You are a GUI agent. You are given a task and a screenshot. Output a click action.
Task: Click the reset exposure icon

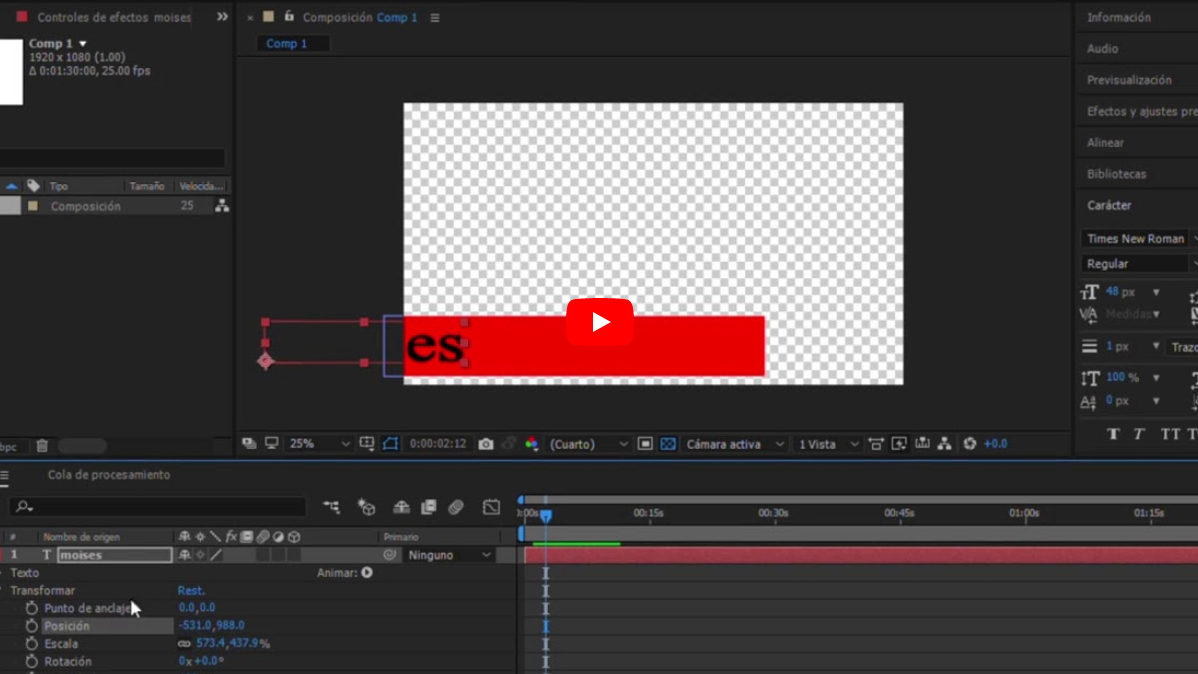[x=970, y=444]
